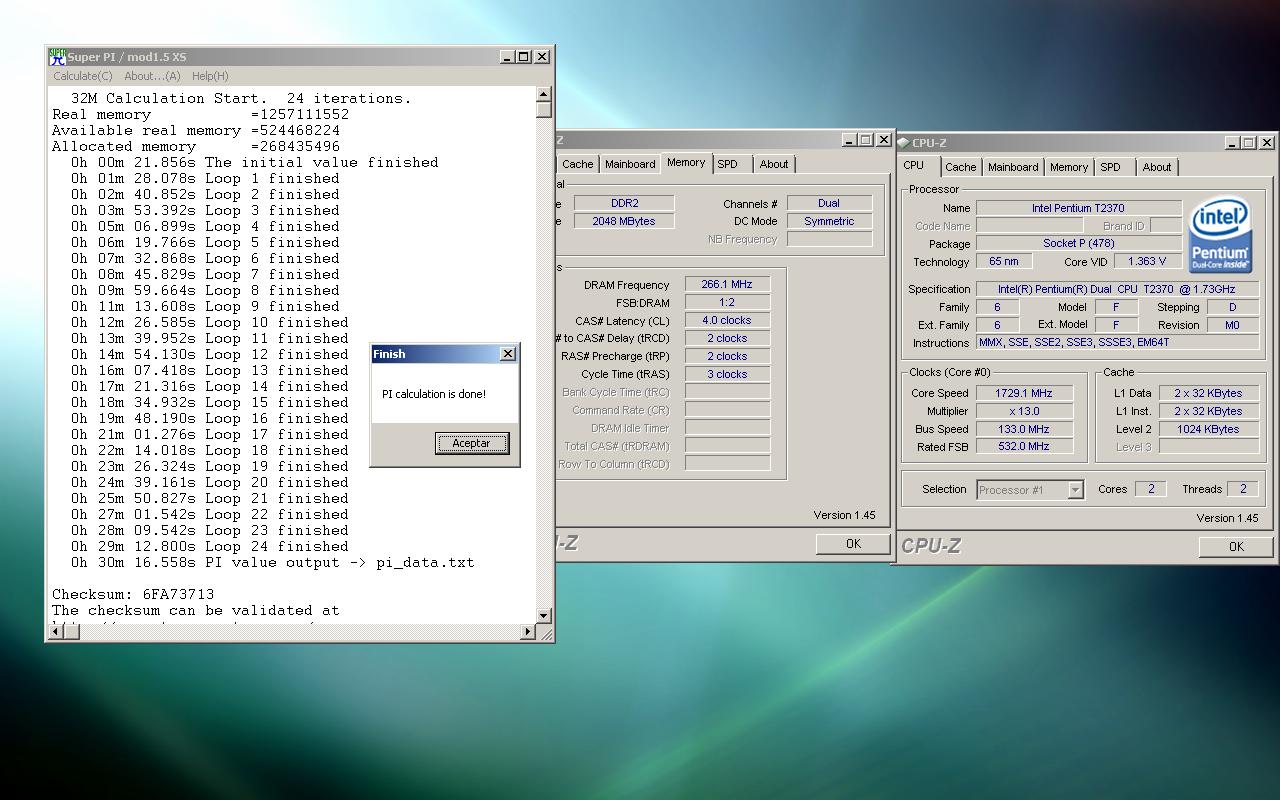Switch to CPU tab in right CPU-Z window
Viewport: 1280px width, 800px height.
point(914,166)
